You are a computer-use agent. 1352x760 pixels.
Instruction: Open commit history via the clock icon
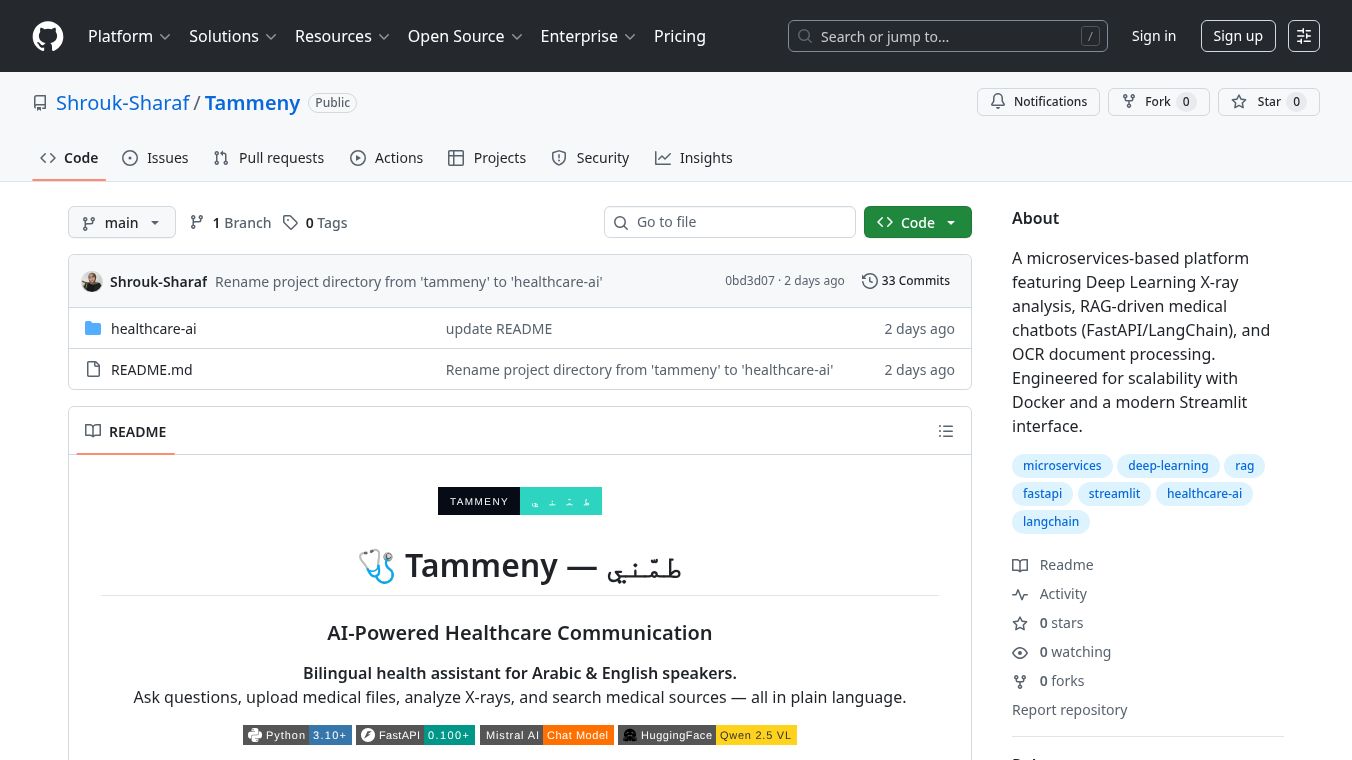pos(869,281)
